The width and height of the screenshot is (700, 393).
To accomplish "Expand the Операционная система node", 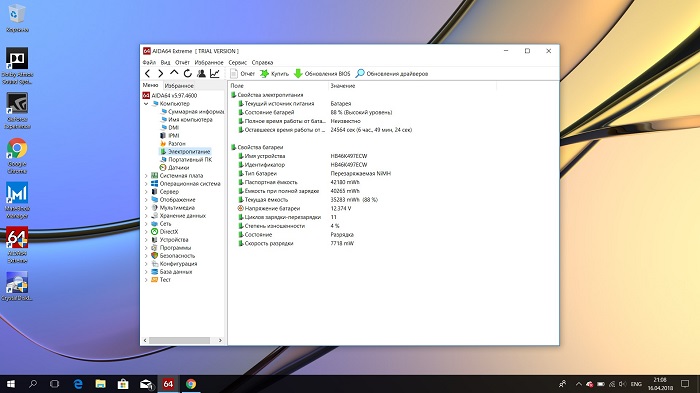I will pos(146,184).
